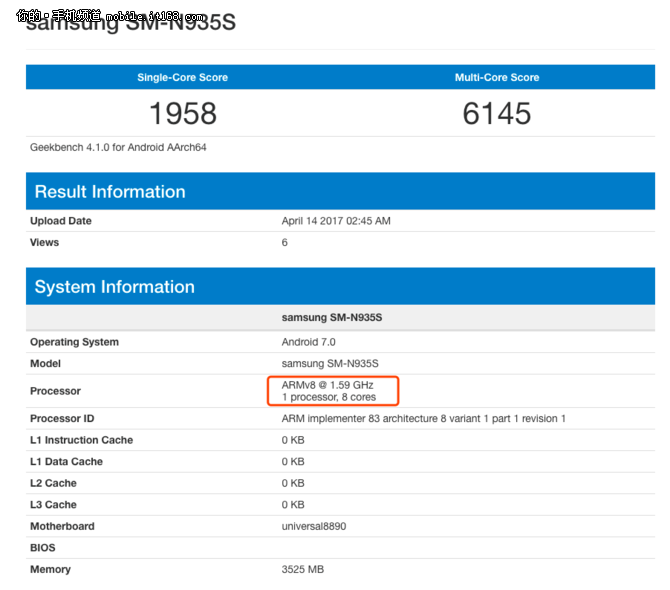670x590 pixels.
Task: Click the L2 Cache label
Action: coord(53,483)
